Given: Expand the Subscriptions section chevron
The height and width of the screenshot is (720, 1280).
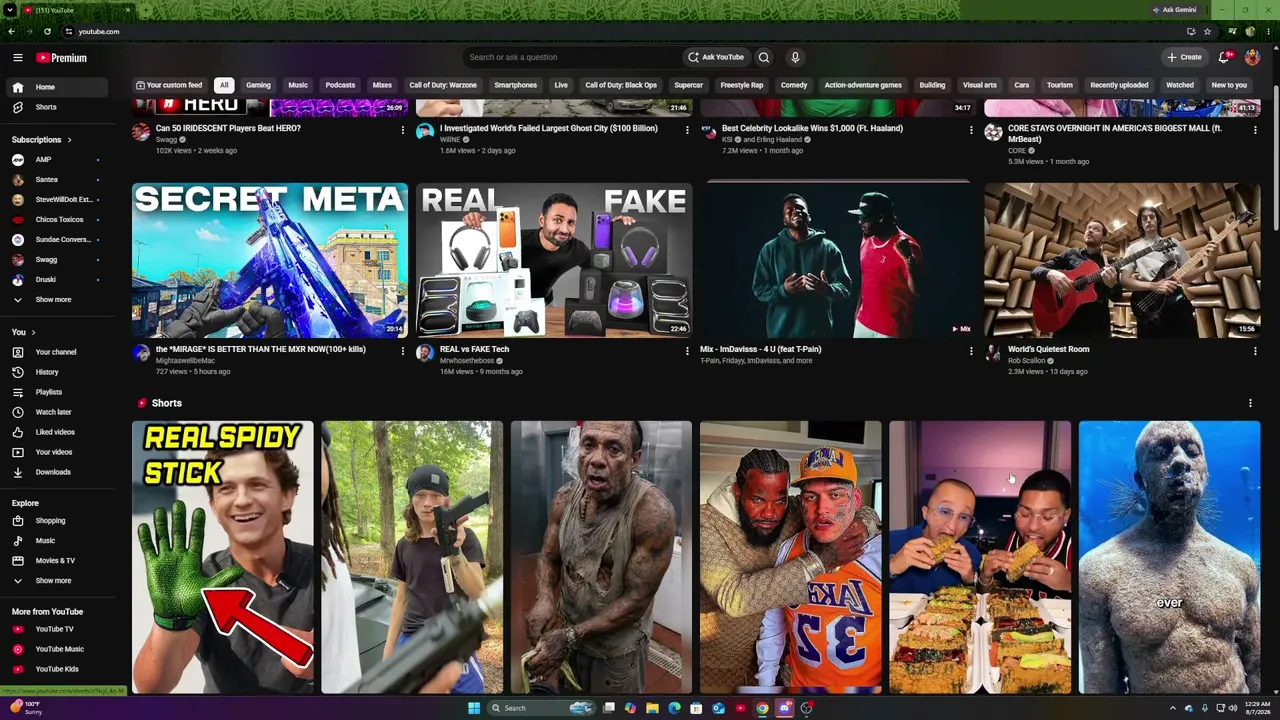Looking at the screenshot, I should pos(69,140).
